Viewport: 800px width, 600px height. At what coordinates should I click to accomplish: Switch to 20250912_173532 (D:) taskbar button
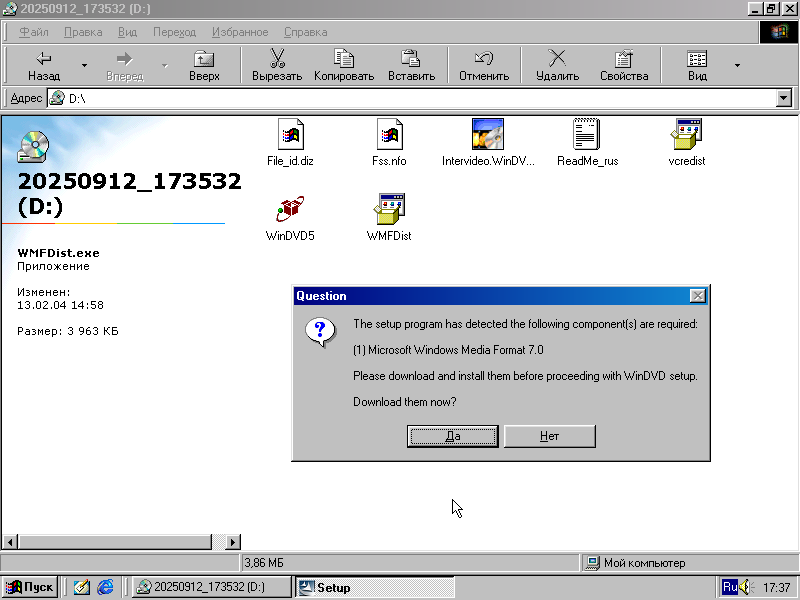point(212,587)
